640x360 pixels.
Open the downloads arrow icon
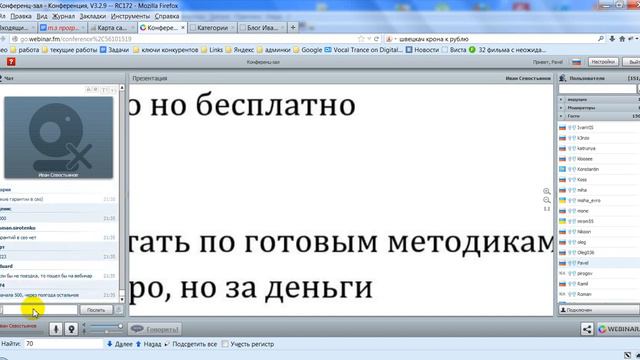pyautogui.click(x=612, y=39)
